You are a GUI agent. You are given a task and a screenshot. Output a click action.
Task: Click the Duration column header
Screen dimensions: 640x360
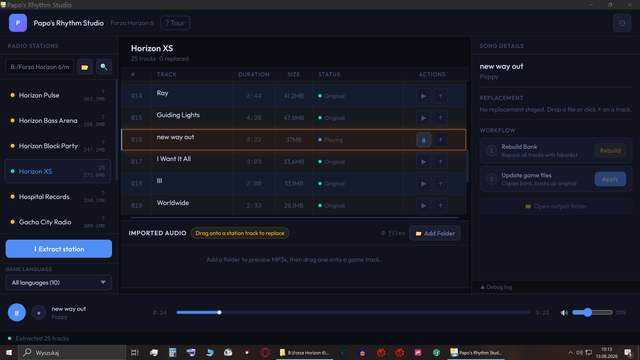point(253,74)
